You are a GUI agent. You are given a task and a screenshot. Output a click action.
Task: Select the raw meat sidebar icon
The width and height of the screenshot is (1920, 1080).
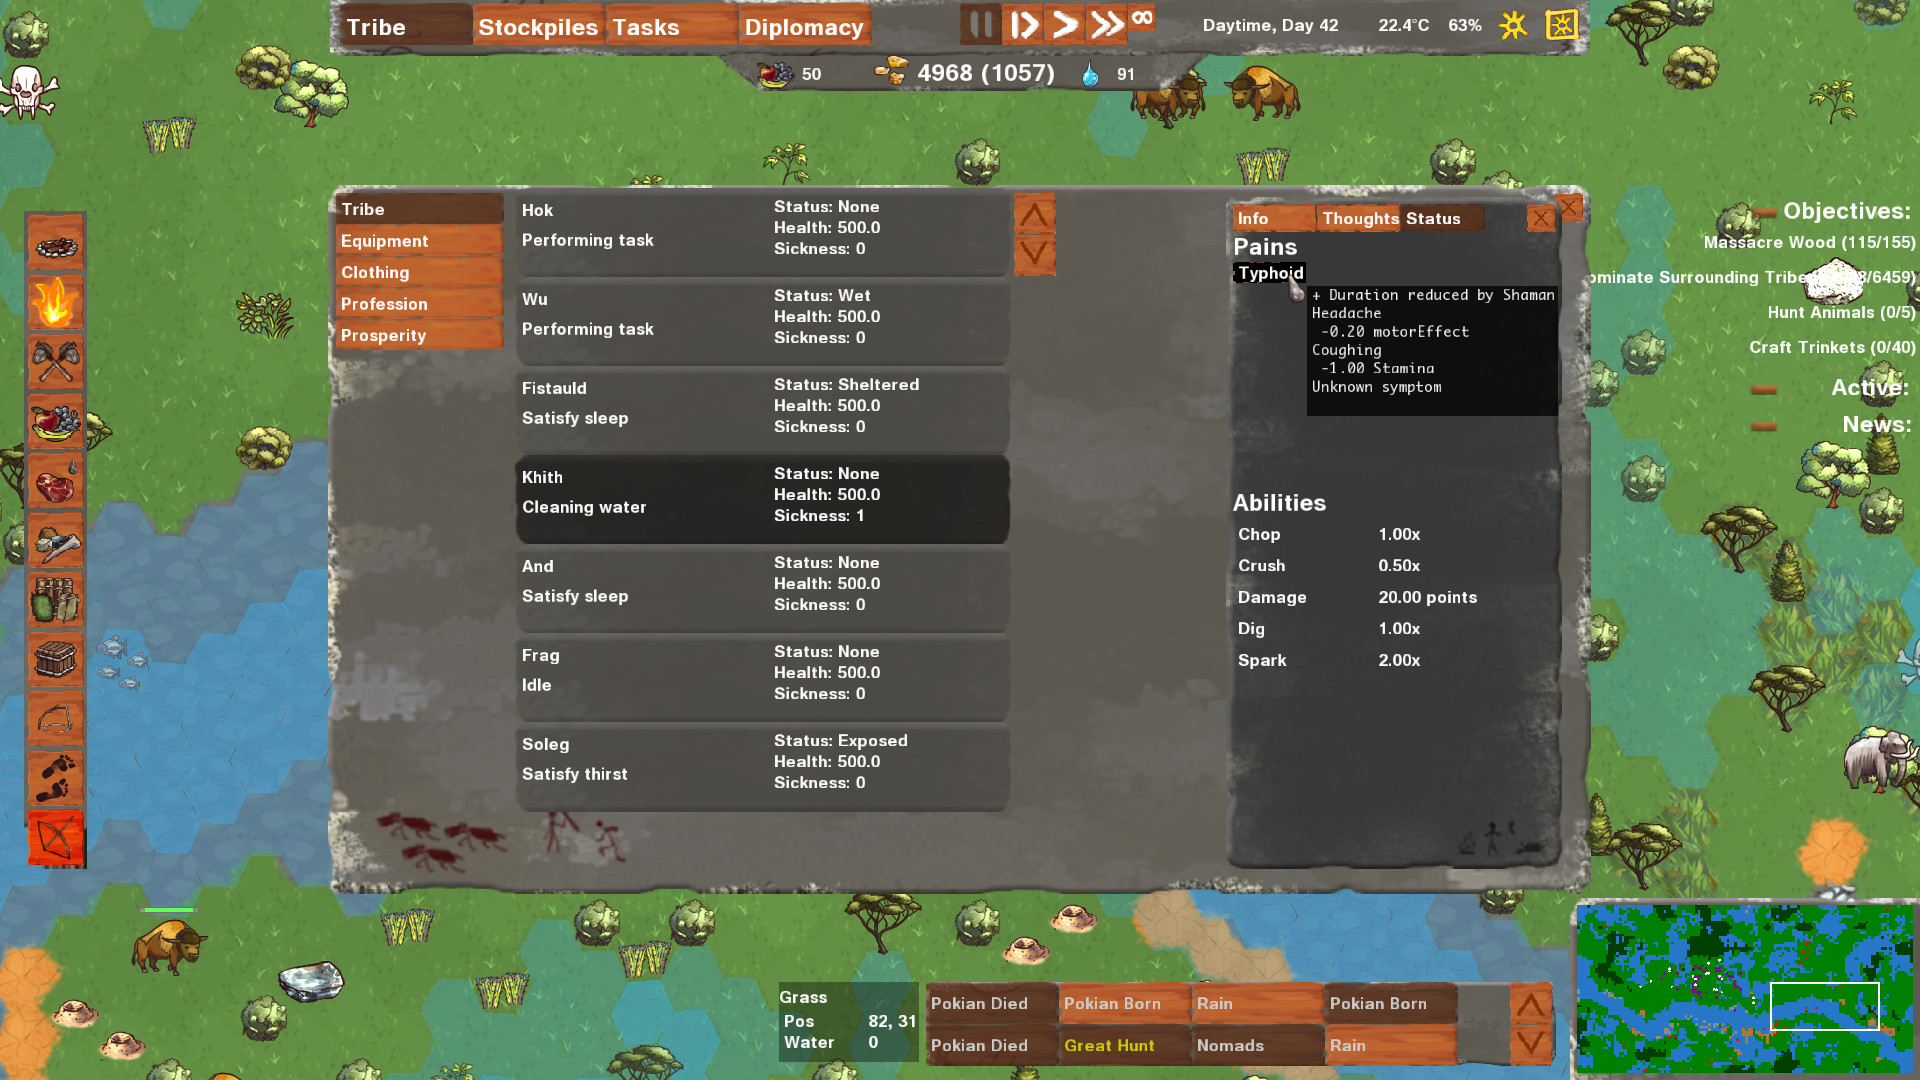point(57,482)
